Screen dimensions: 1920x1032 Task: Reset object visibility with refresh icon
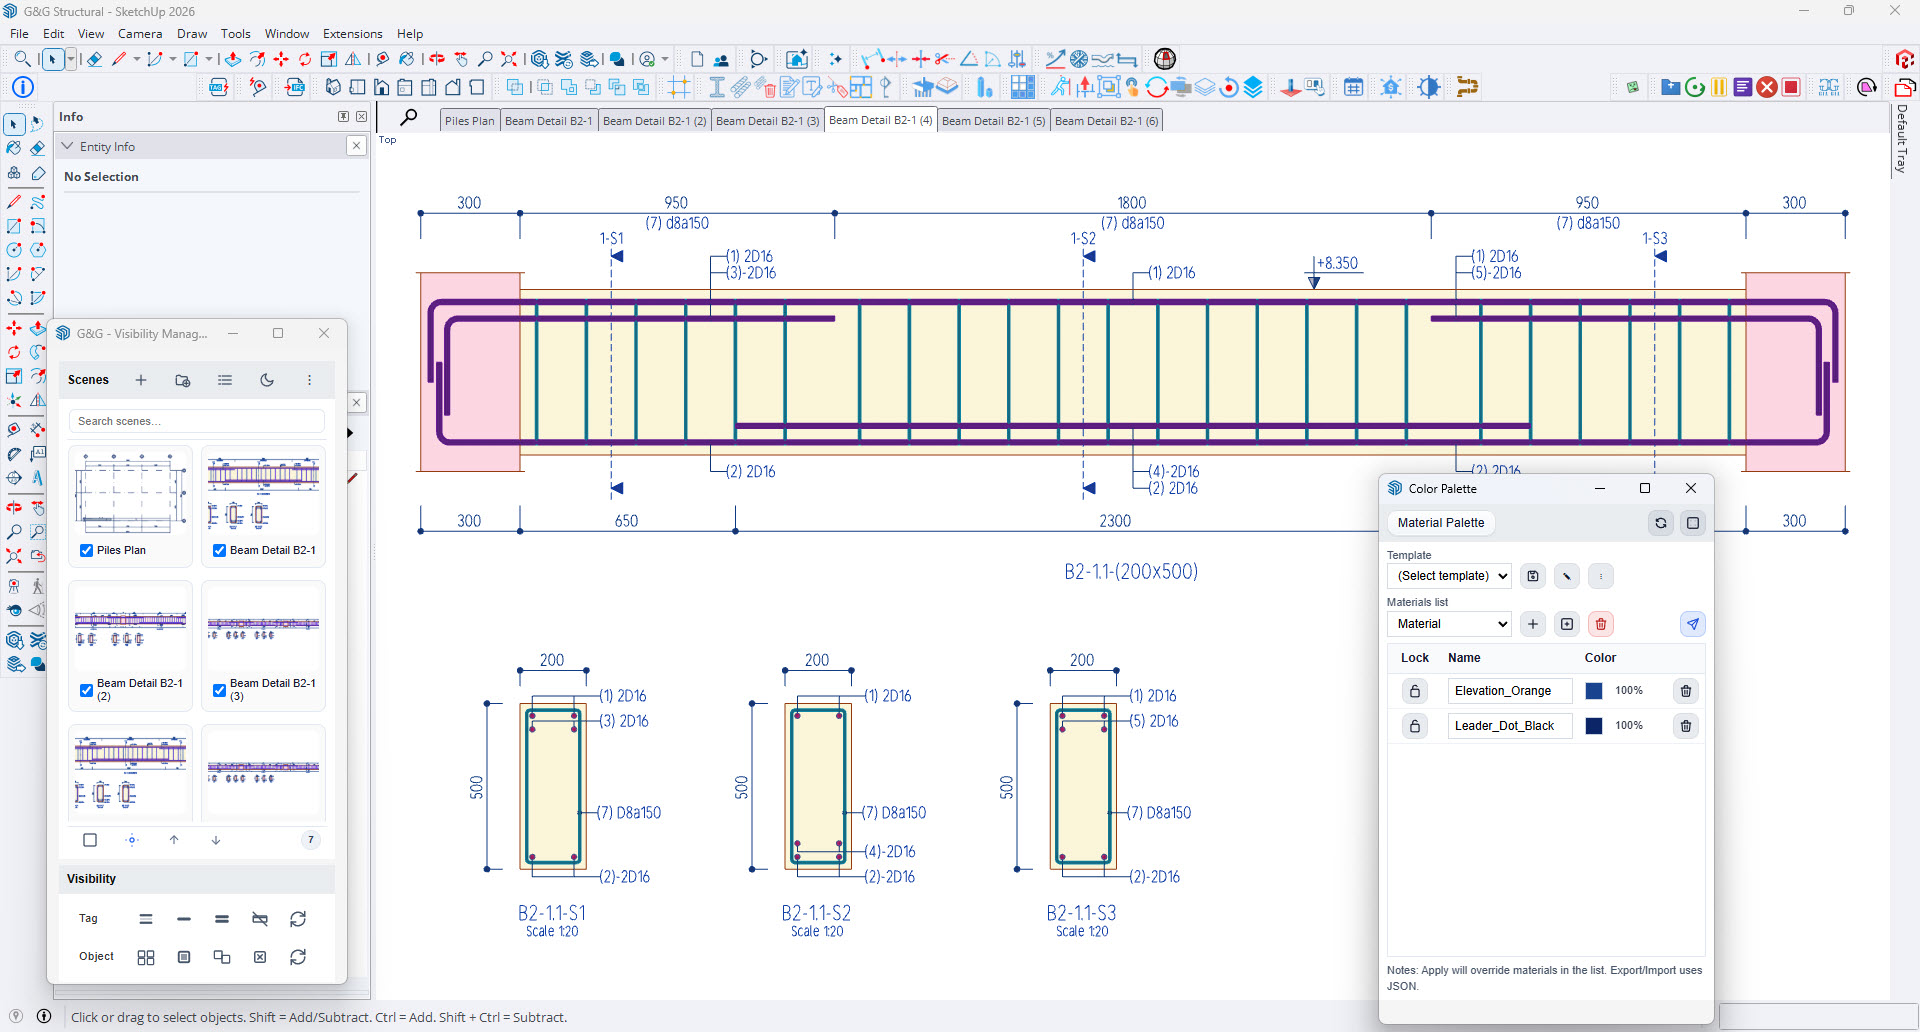coord(298,957)
